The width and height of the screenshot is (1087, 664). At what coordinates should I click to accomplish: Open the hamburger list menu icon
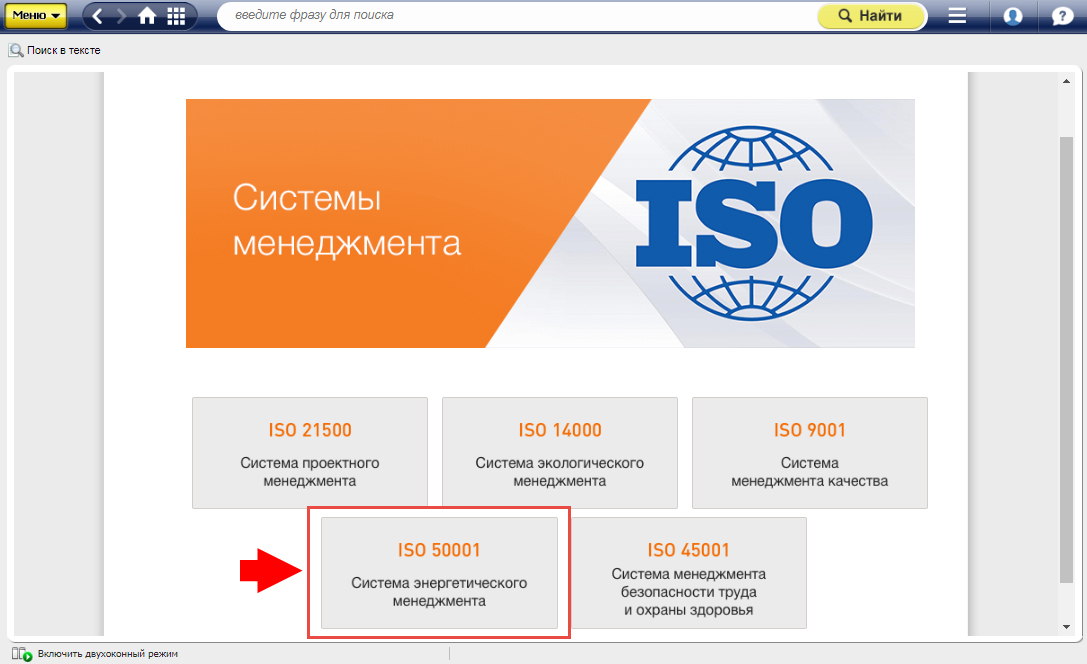pos(957,16)
